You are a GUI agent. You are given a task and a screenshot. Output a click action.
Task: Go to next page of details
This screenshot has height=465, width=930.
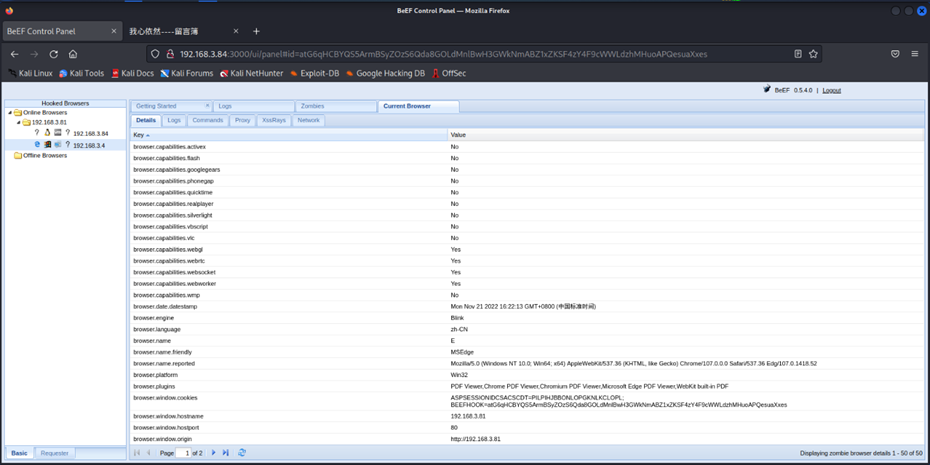pyautogui.click(x=214, y=453)
